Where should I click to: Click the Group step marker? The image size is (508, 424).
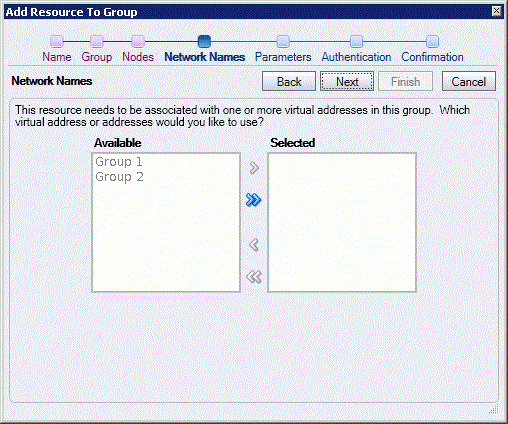click(97, 41)
